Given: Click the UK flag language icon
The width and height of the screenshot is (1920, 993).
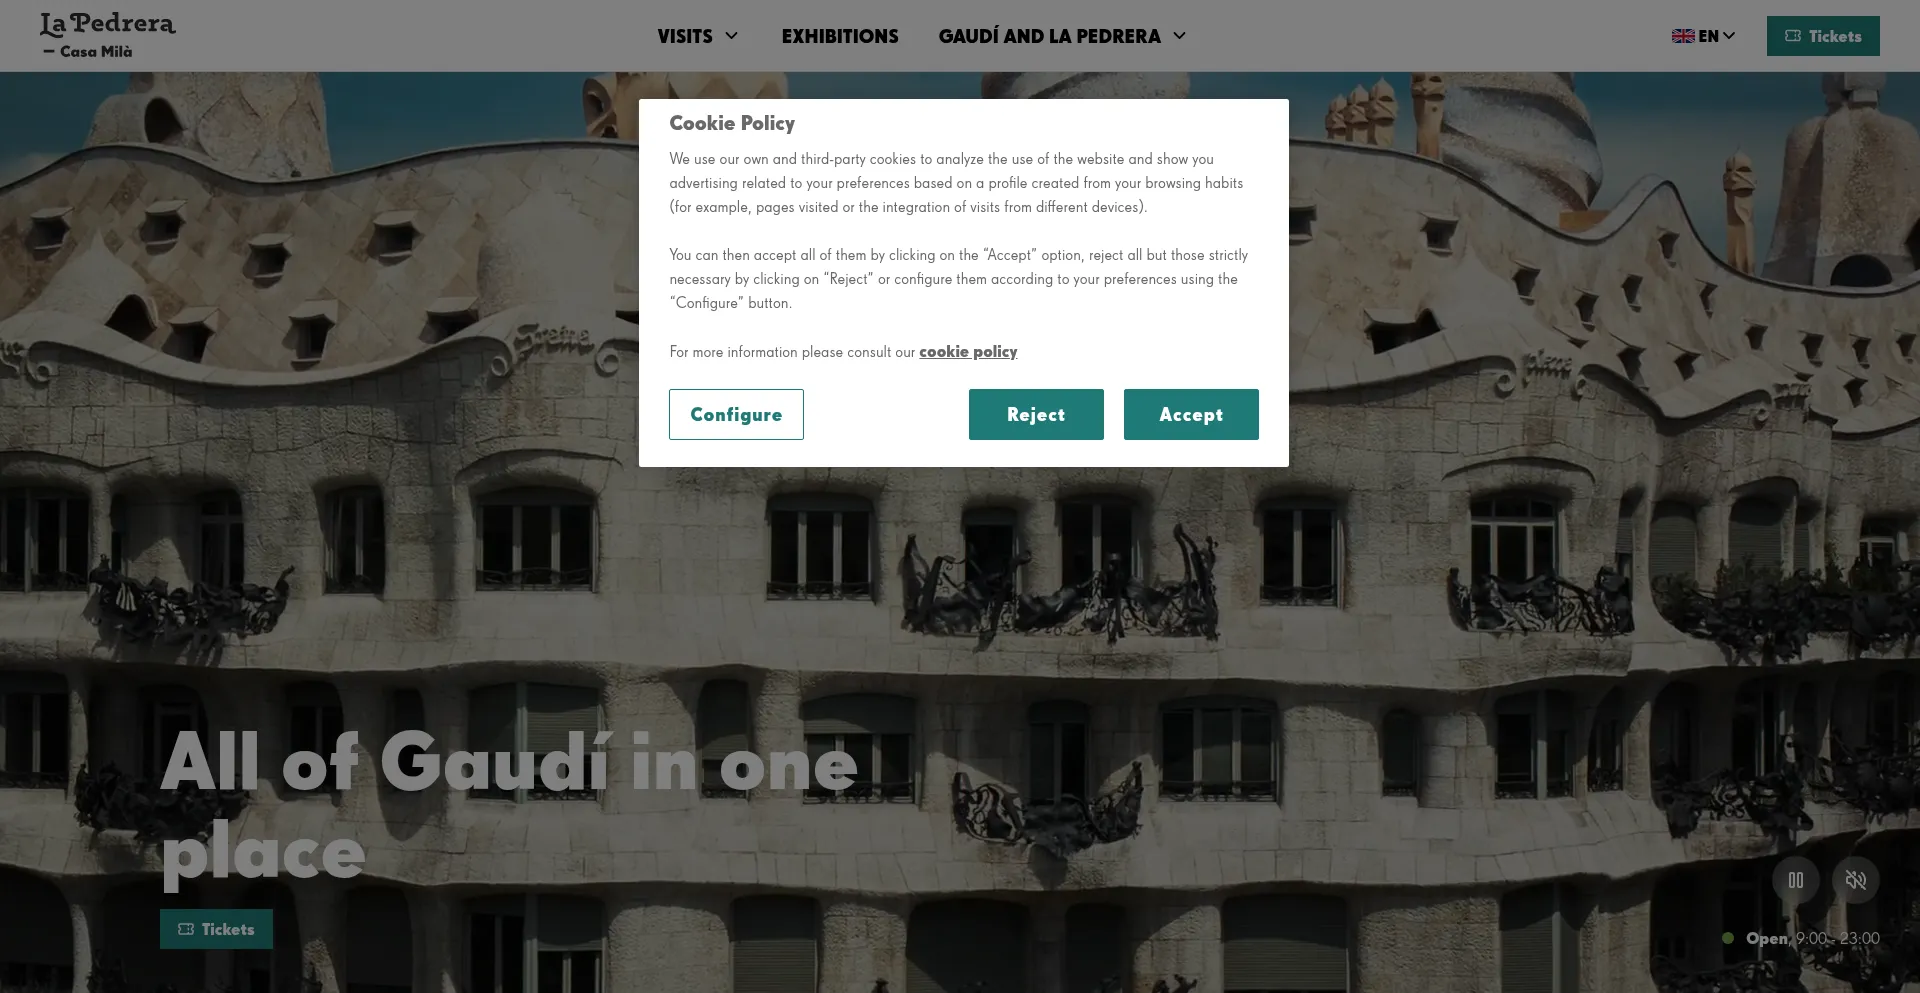Looking at the screenshot, I should pos(1683,36).
